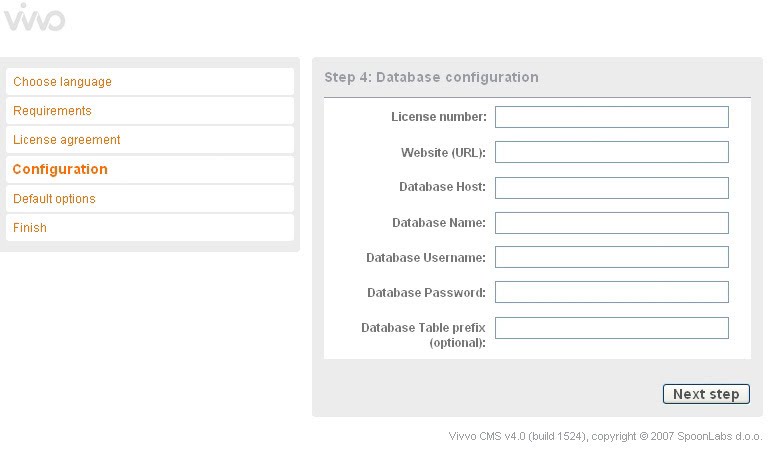Click the Database Password box
Image resolution: width=775 pixels, height=449 pixels.
[611, 292]
